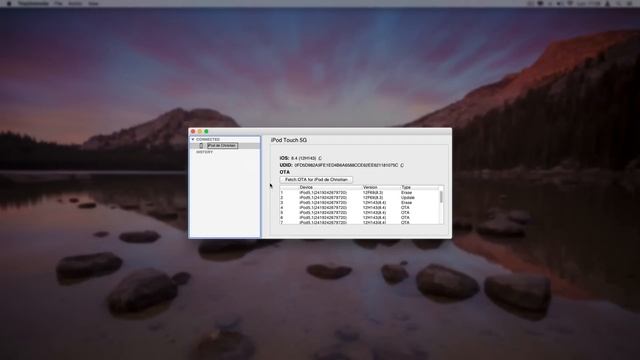The height and width of the screenshot is (360, 640).
Task: Minimize the window with yellow button
Action: coord(200,131)
